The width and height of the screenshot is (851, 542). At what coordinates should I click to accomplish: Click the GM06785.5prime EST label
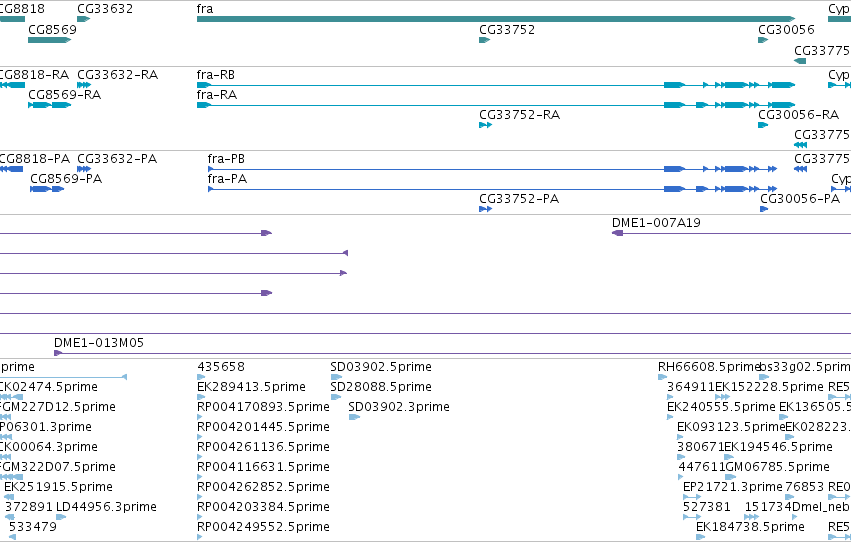(777, 467)
